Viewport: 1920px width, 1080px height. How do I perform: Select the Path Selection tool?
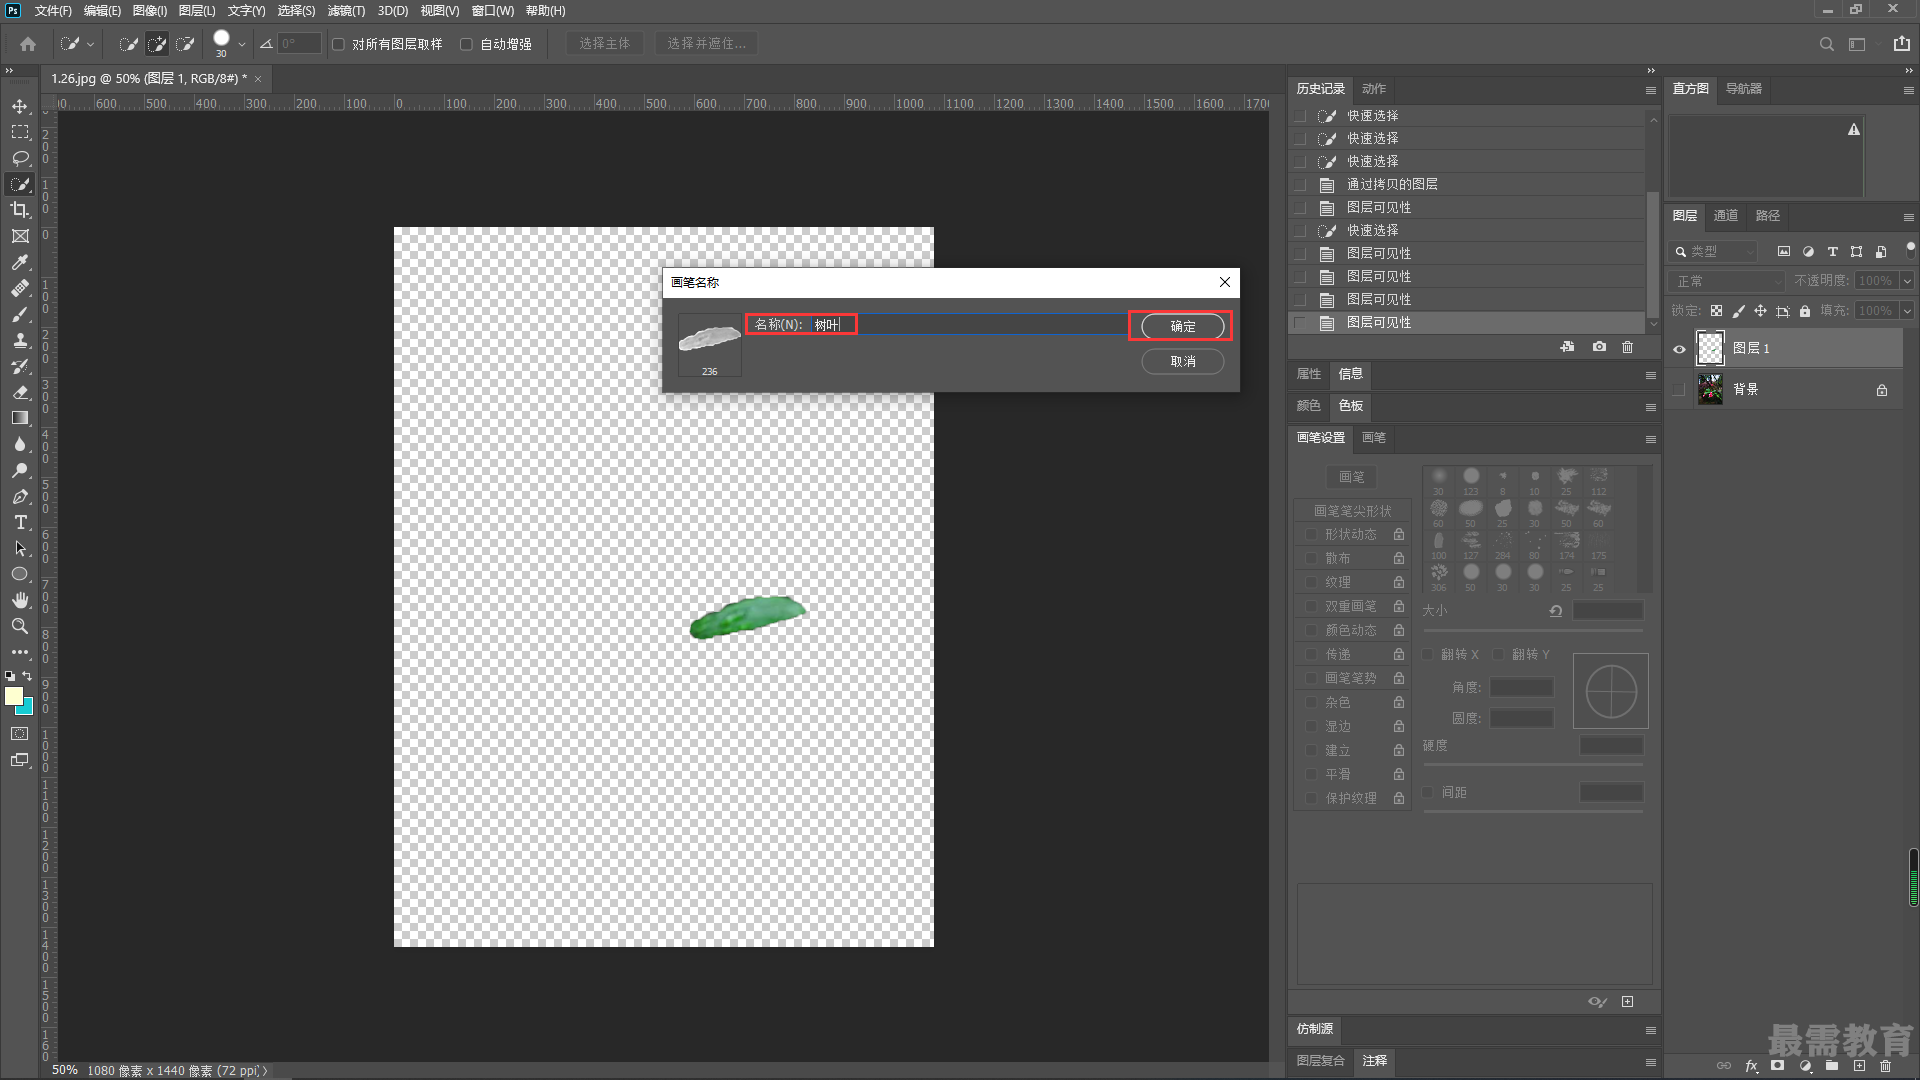tap(20, 548)
